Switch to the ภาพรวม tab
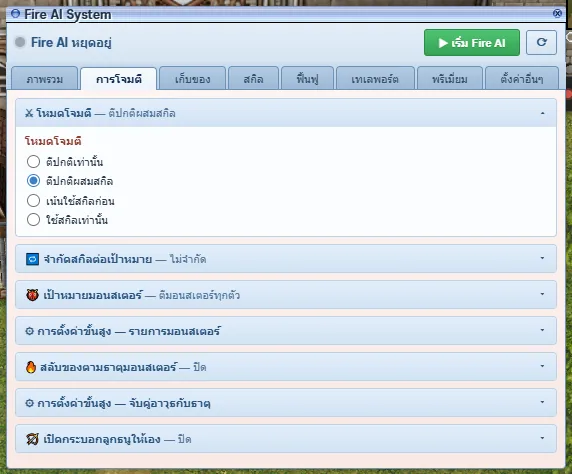The height and width of the screenshot is (474, 572). pos(45,78)
